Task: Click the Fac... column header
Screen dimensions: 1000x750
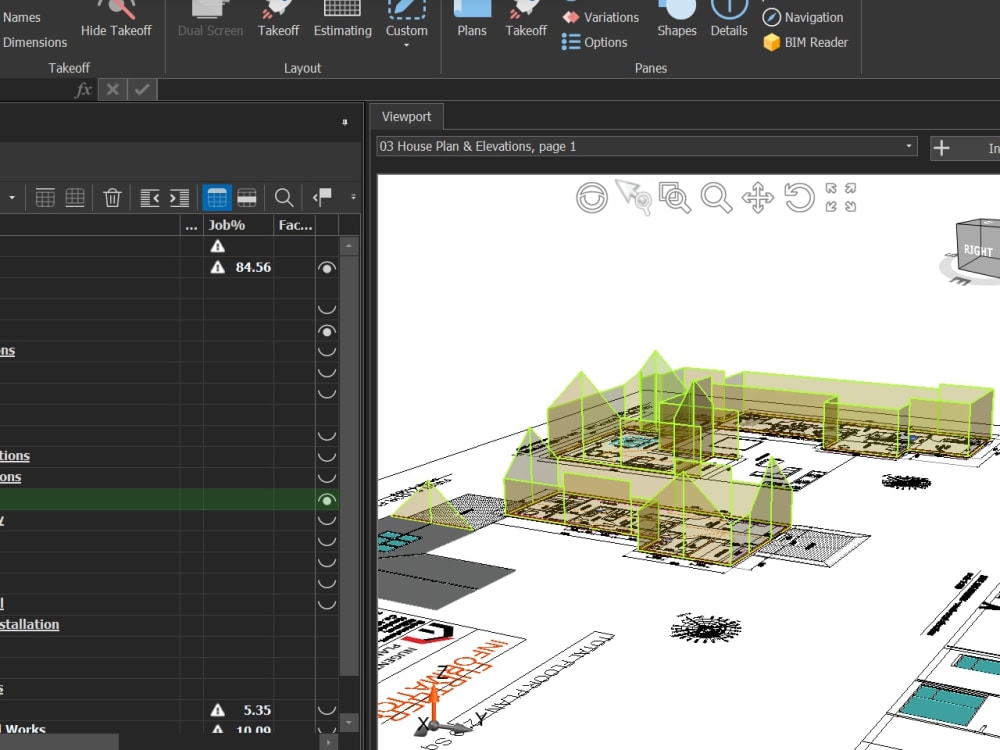Action: coord(295,225)
